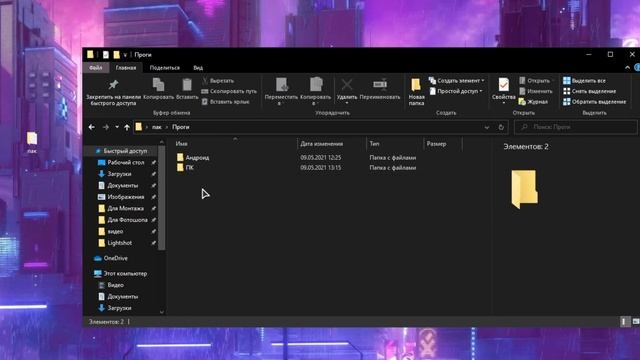This screenshot has width=640, height=360.
Task: Go back with the left arrow
Action: point(92,127)
